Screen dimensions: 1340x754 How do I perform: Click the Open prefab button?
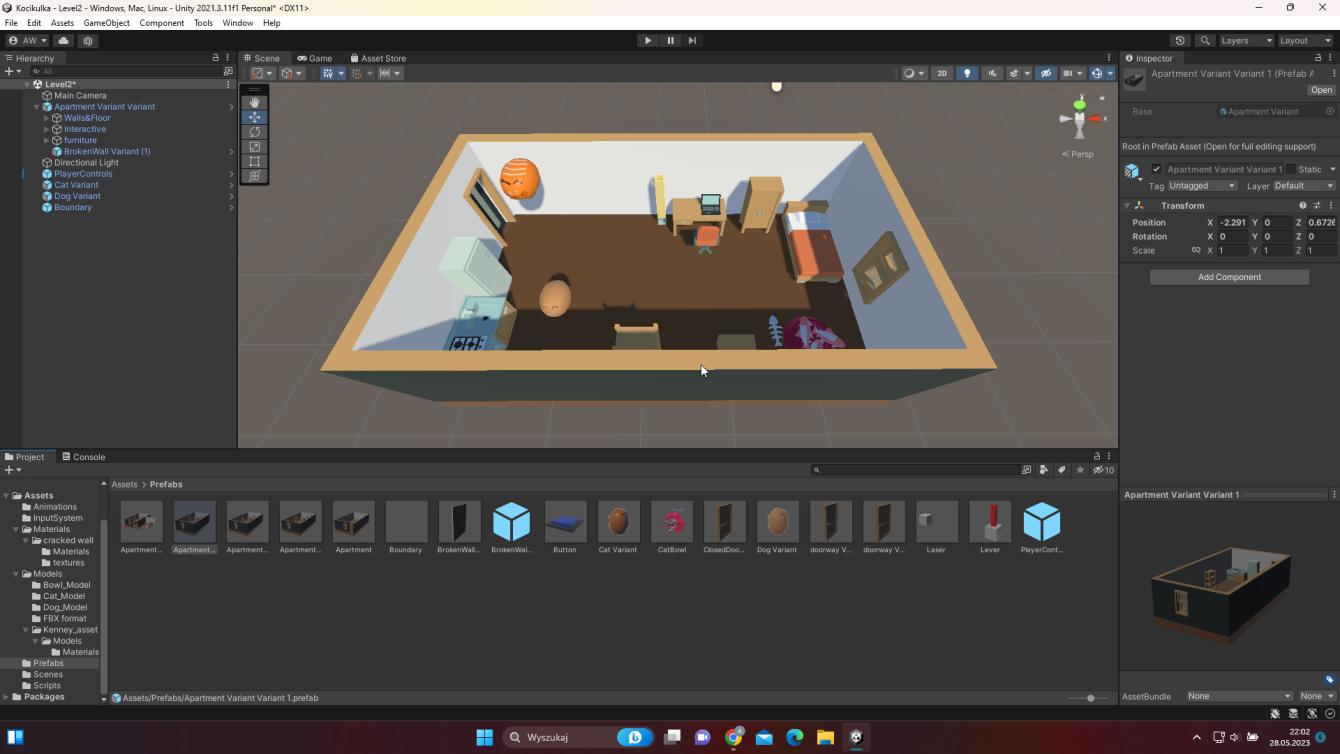pyautogui.click(x=1321, y=90)
